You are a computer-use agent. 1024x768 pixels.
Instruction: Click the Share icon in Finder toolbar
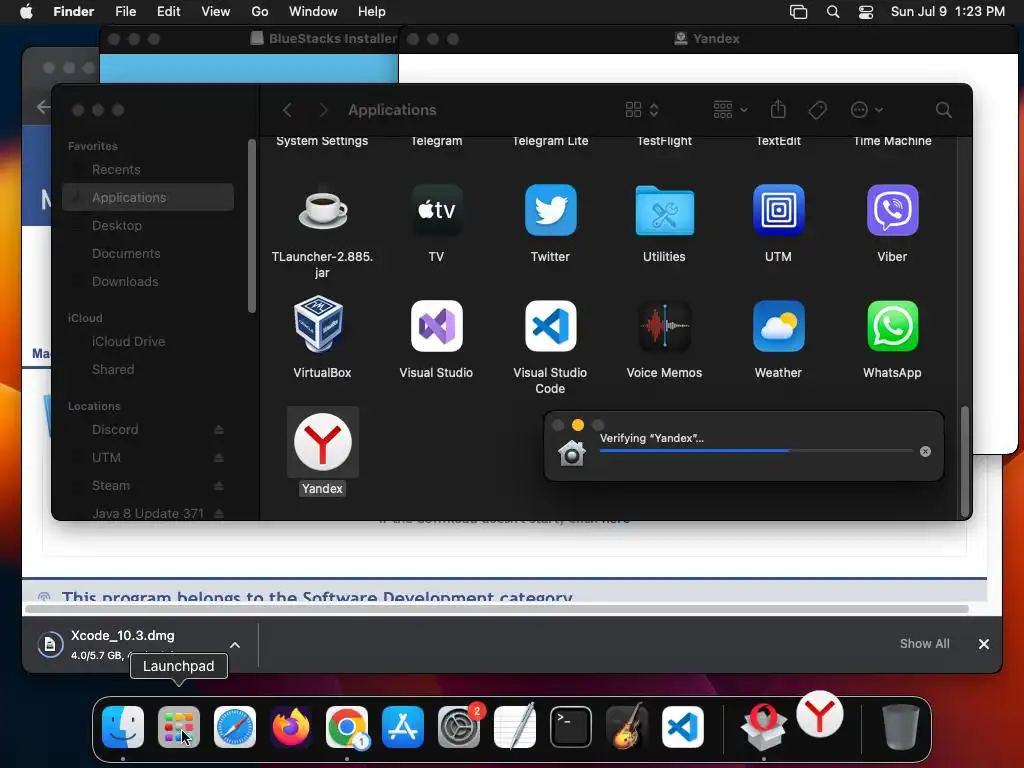[x=778, y=110]
